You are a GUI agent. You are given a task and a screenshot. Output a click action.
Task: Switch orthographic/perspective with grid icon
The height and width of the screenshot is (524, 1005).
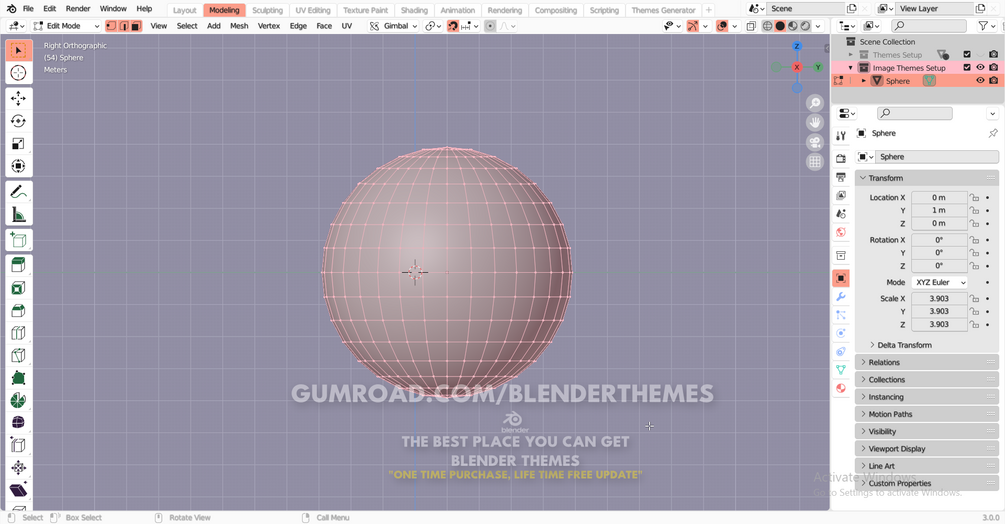click(x=815, y=162)
